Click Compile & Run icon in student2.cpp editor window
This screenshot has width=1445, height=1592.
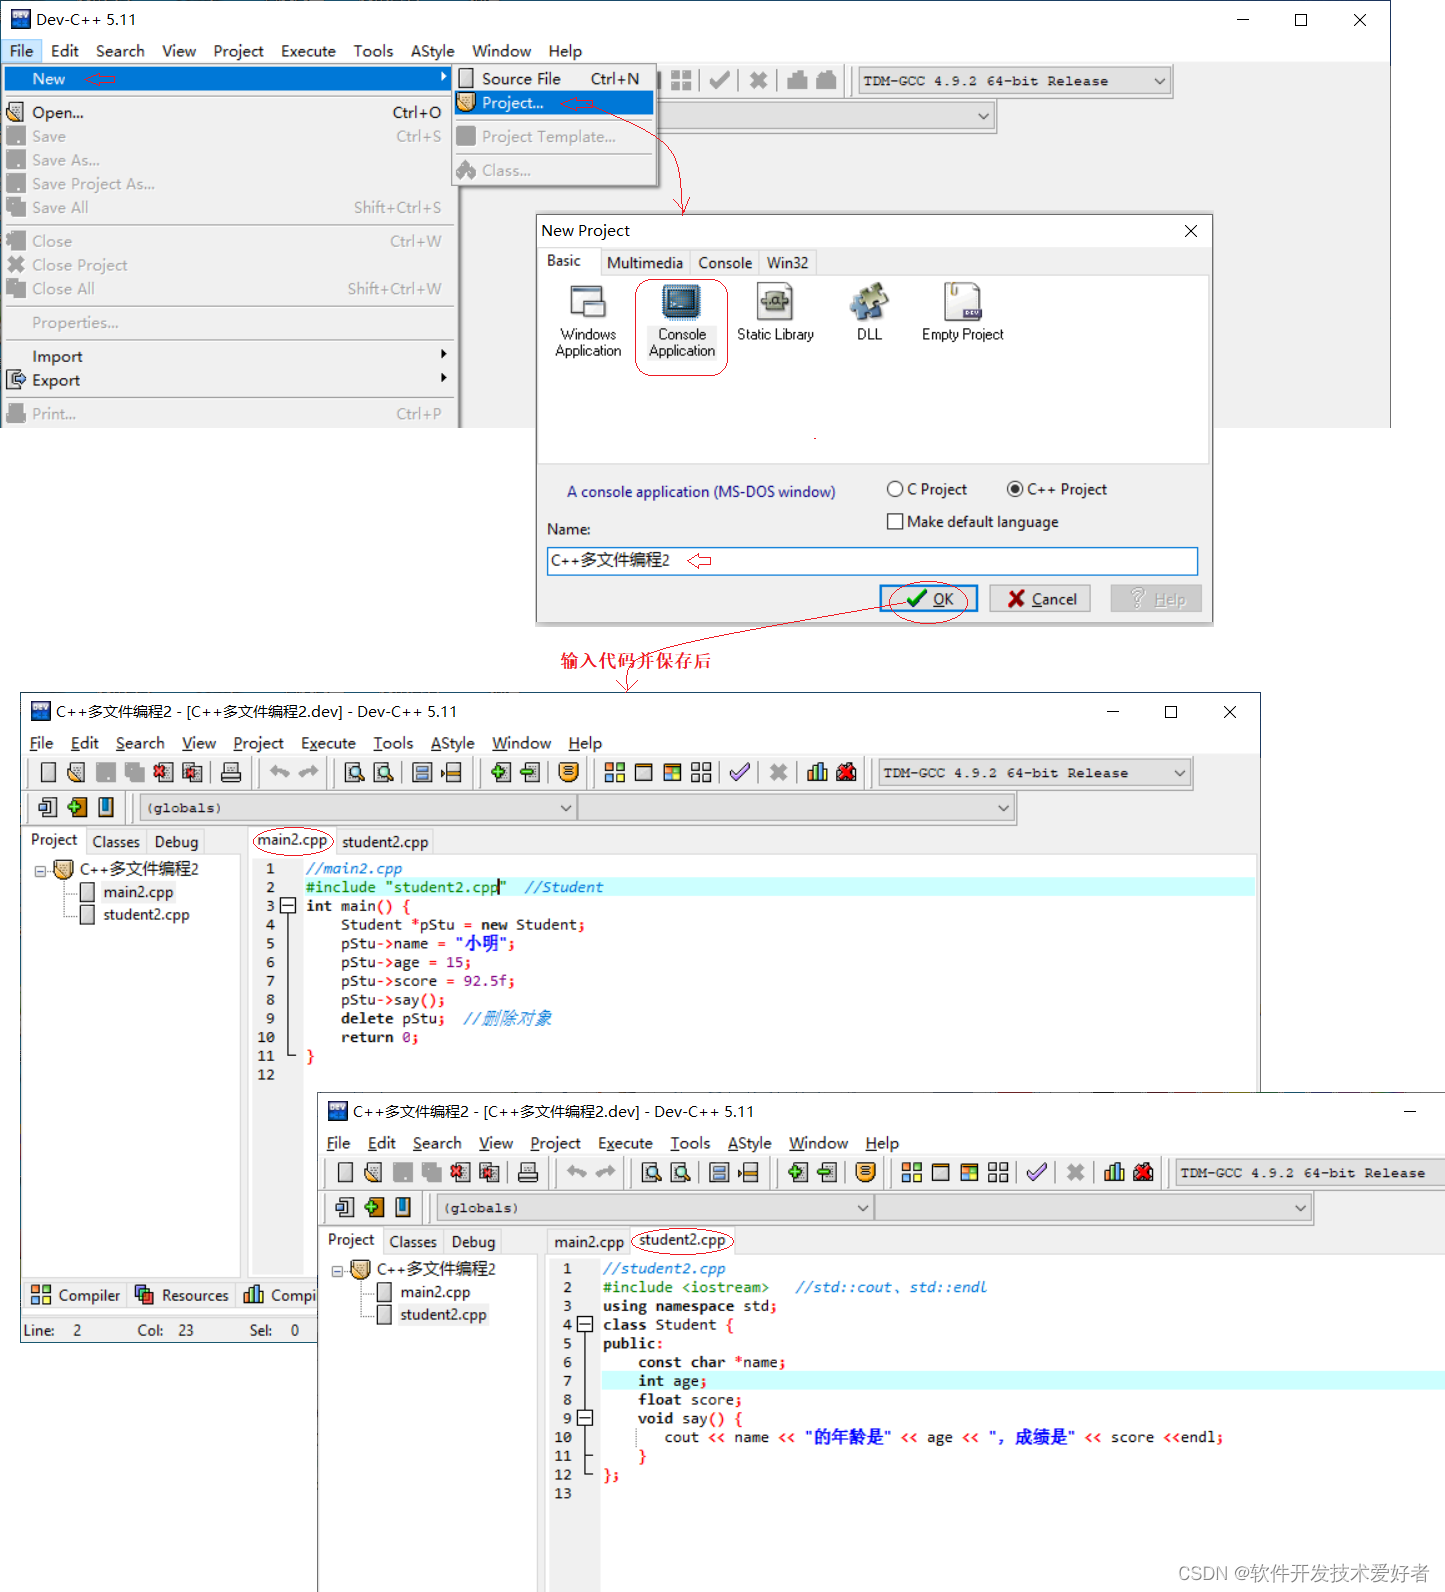[x=969, y=1172]
